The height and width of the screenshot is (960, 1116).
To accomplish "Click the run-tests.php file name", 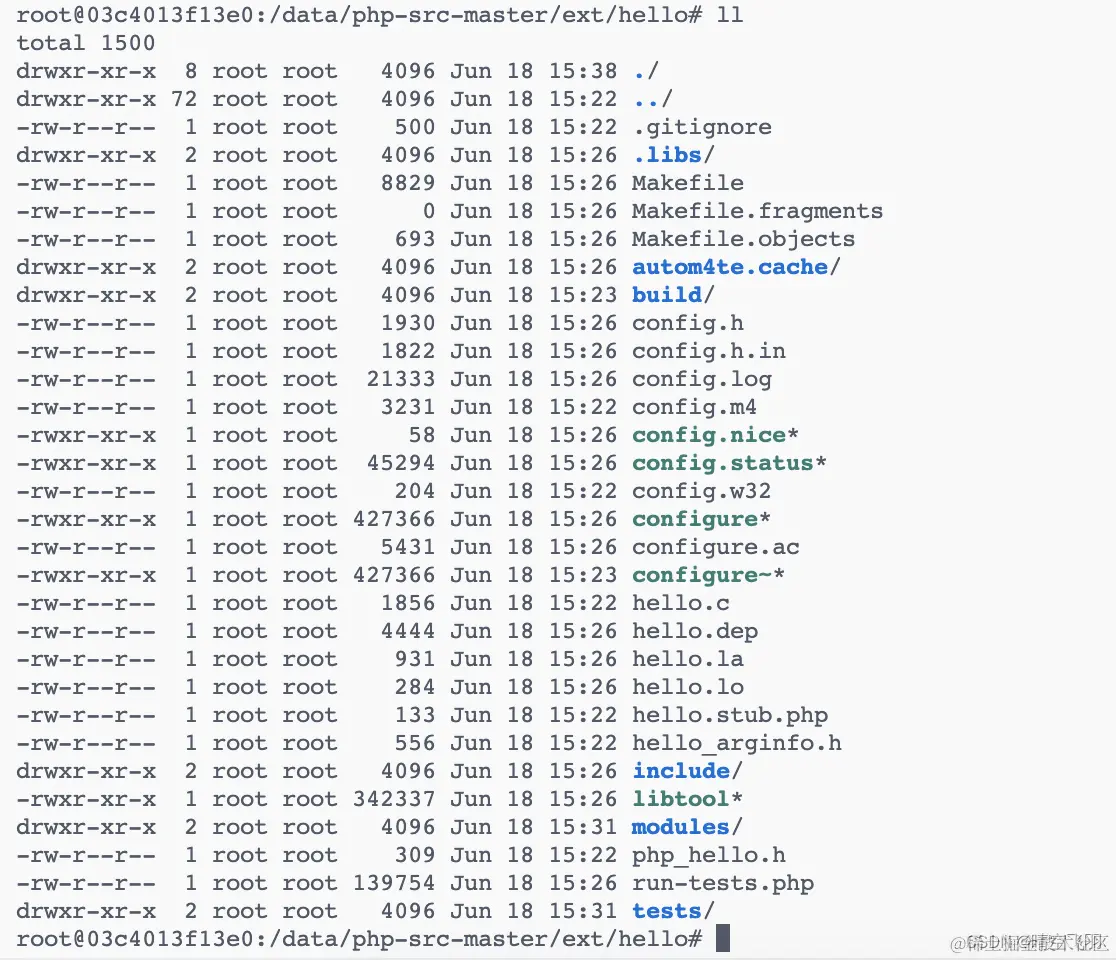I will 722,883.
